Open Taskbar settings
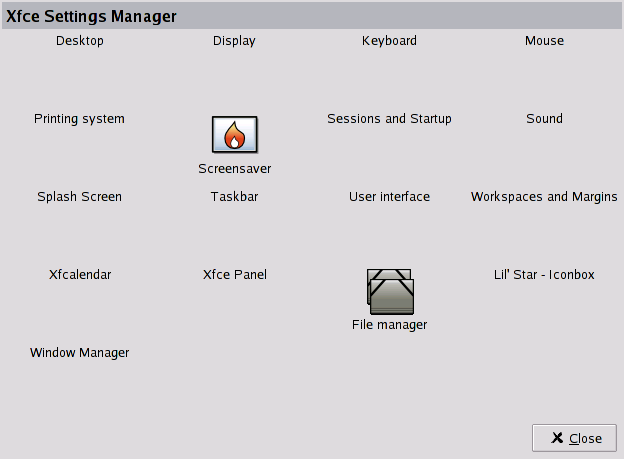 (x=234, y=197)
